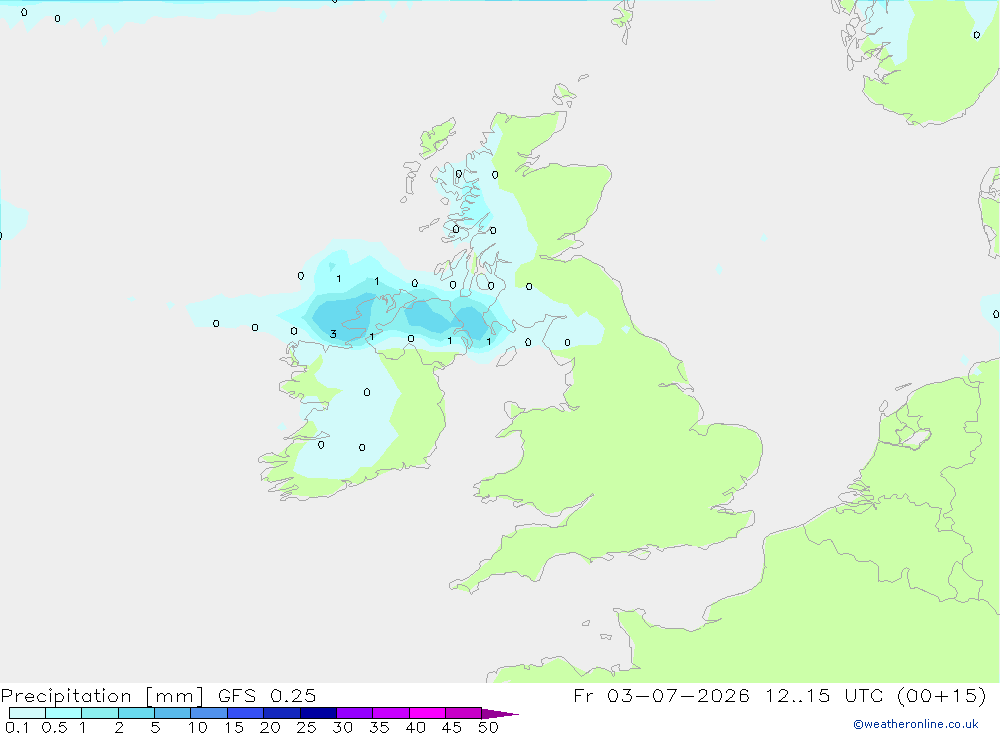Click the '30' legend scale label
1000x733 pixels.
click(343, 727)
